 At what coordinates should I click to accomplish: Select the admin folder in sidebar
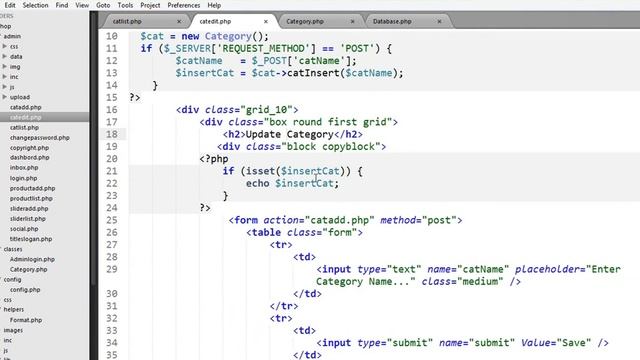tap(12, 36)
